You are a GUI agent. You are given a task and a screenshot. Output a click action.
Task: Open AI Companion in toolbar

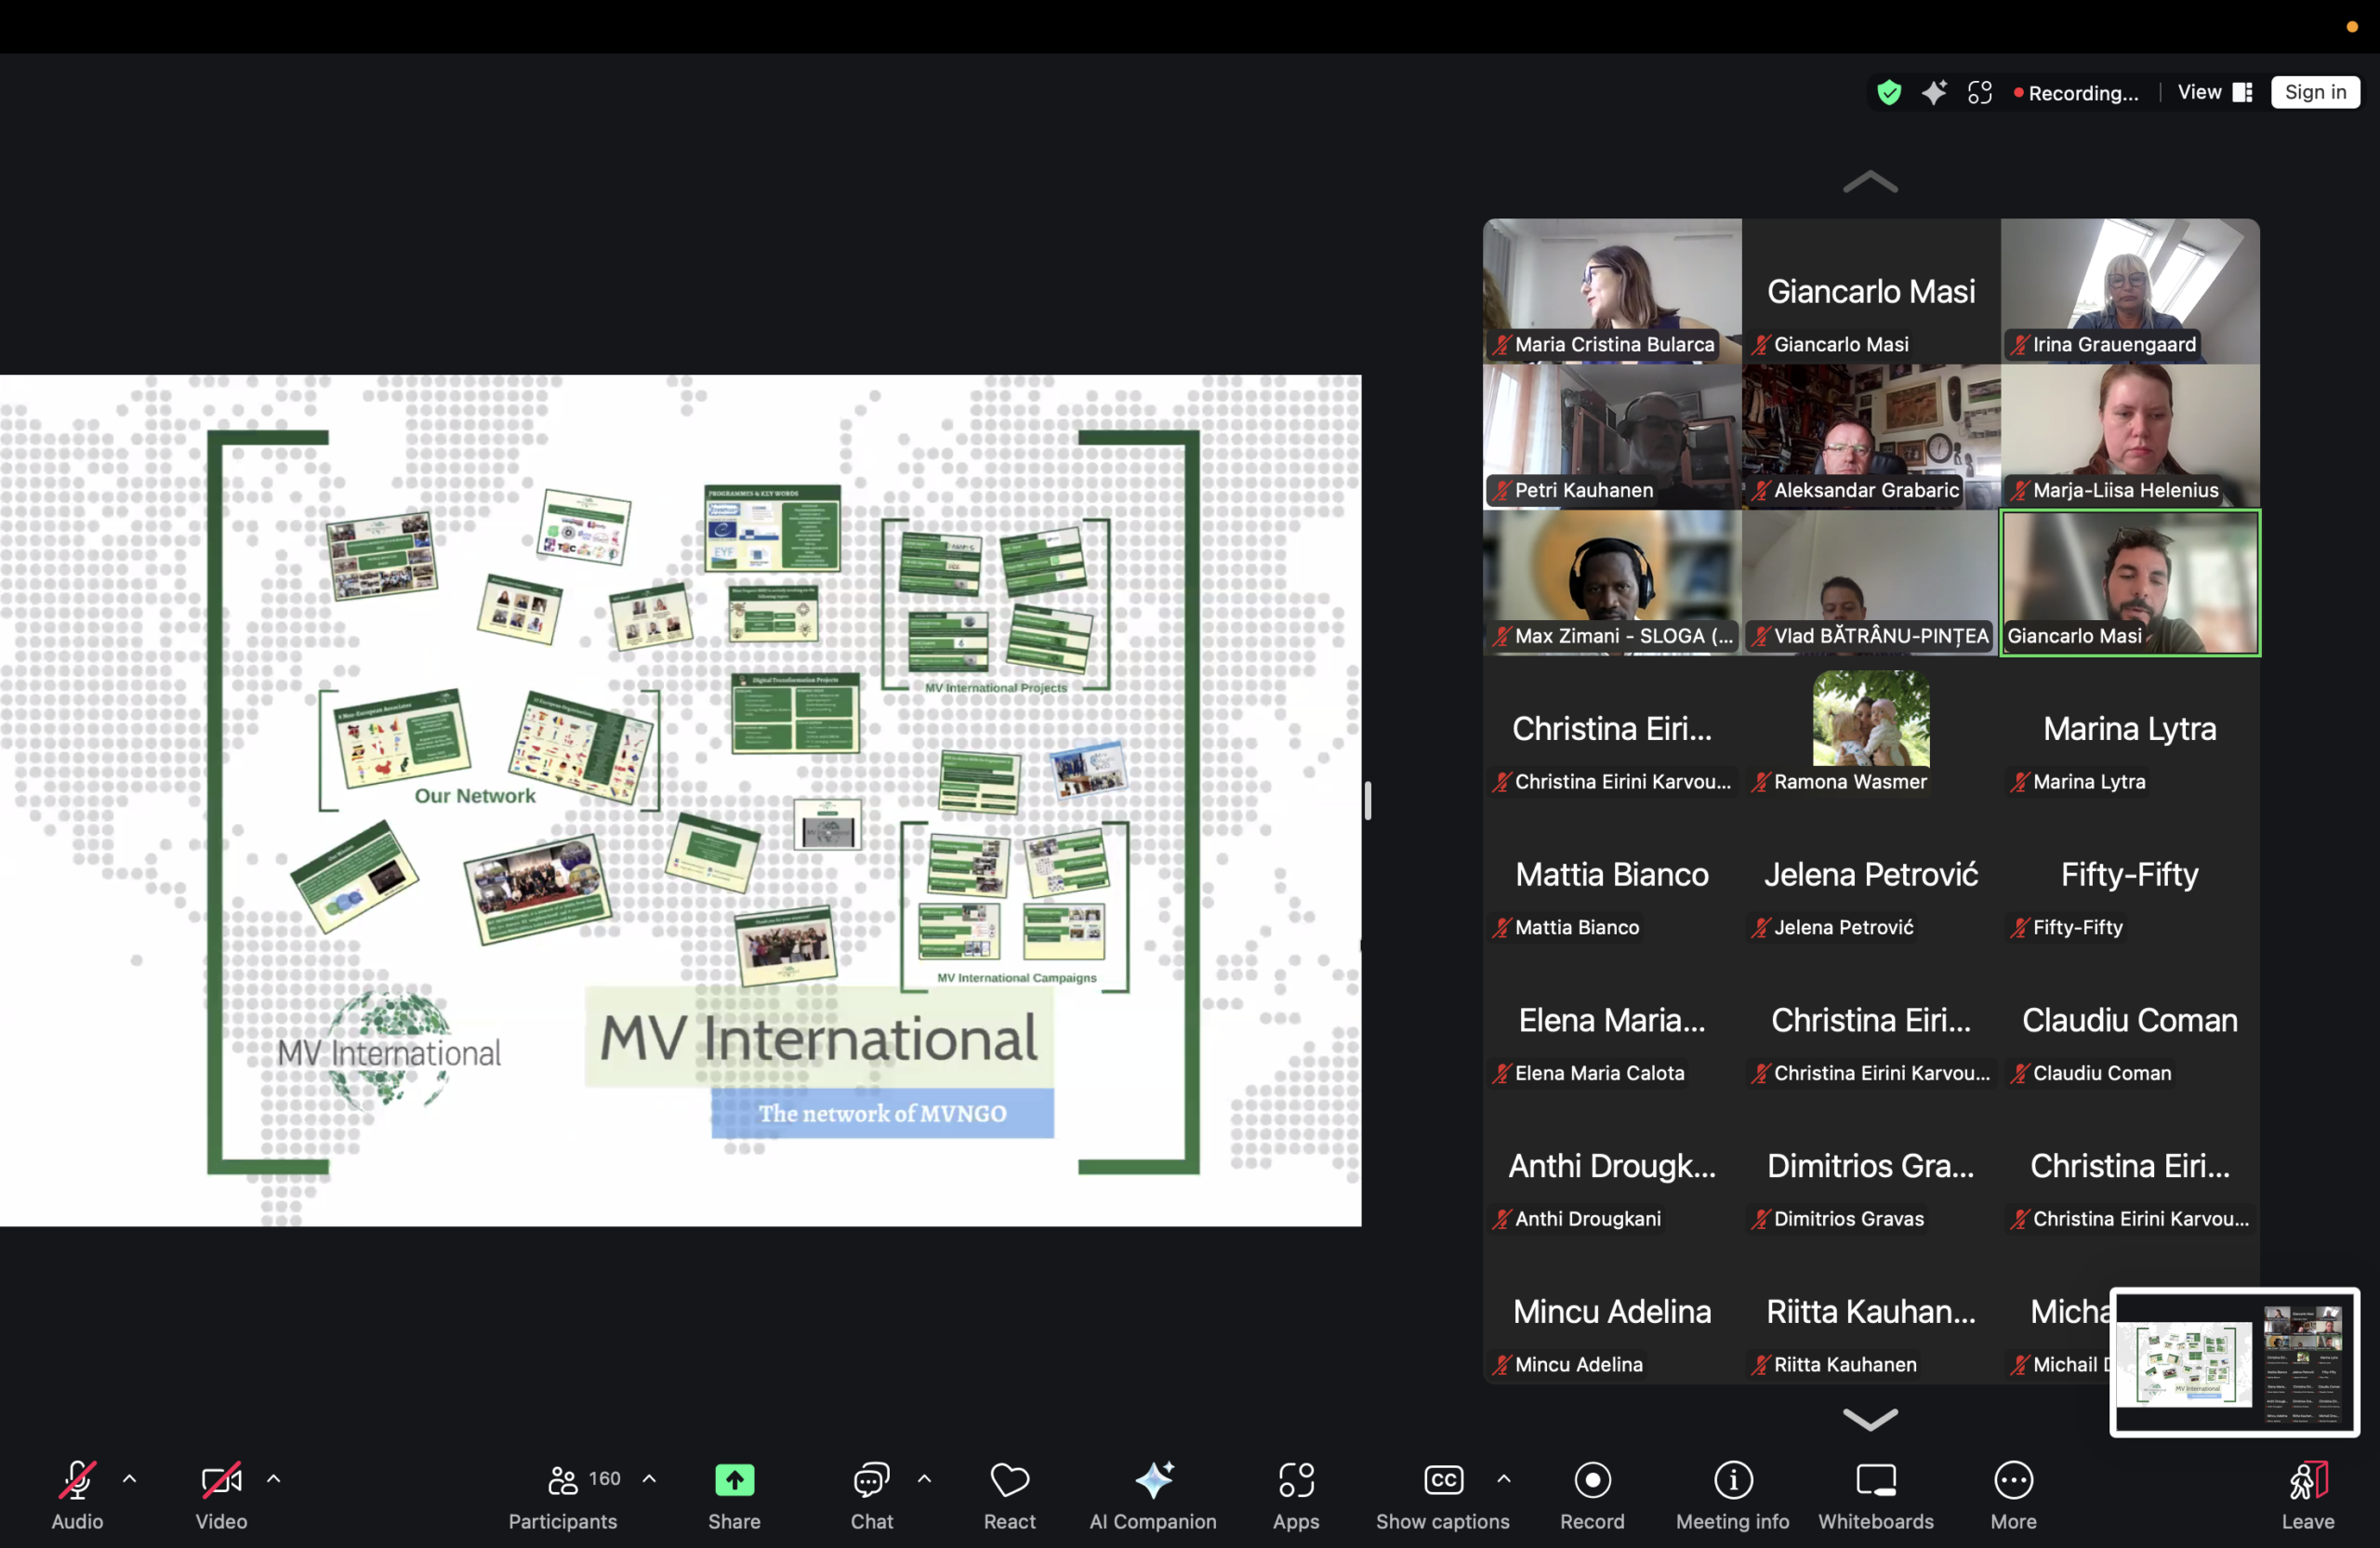pyautogui.click(x=1153, y=1494)
